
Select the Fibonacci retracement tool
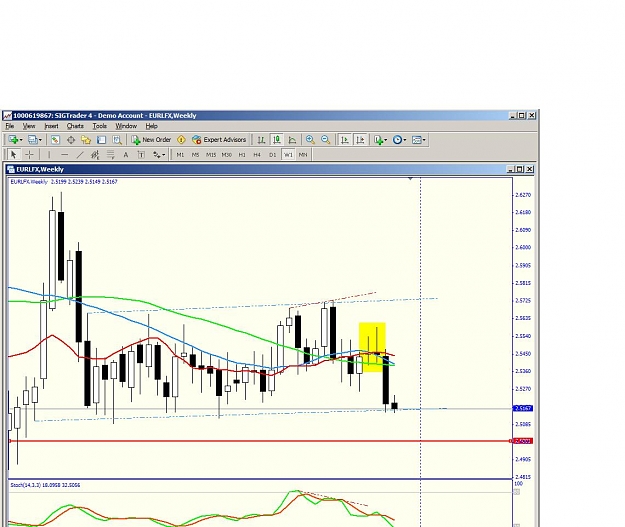110,155
